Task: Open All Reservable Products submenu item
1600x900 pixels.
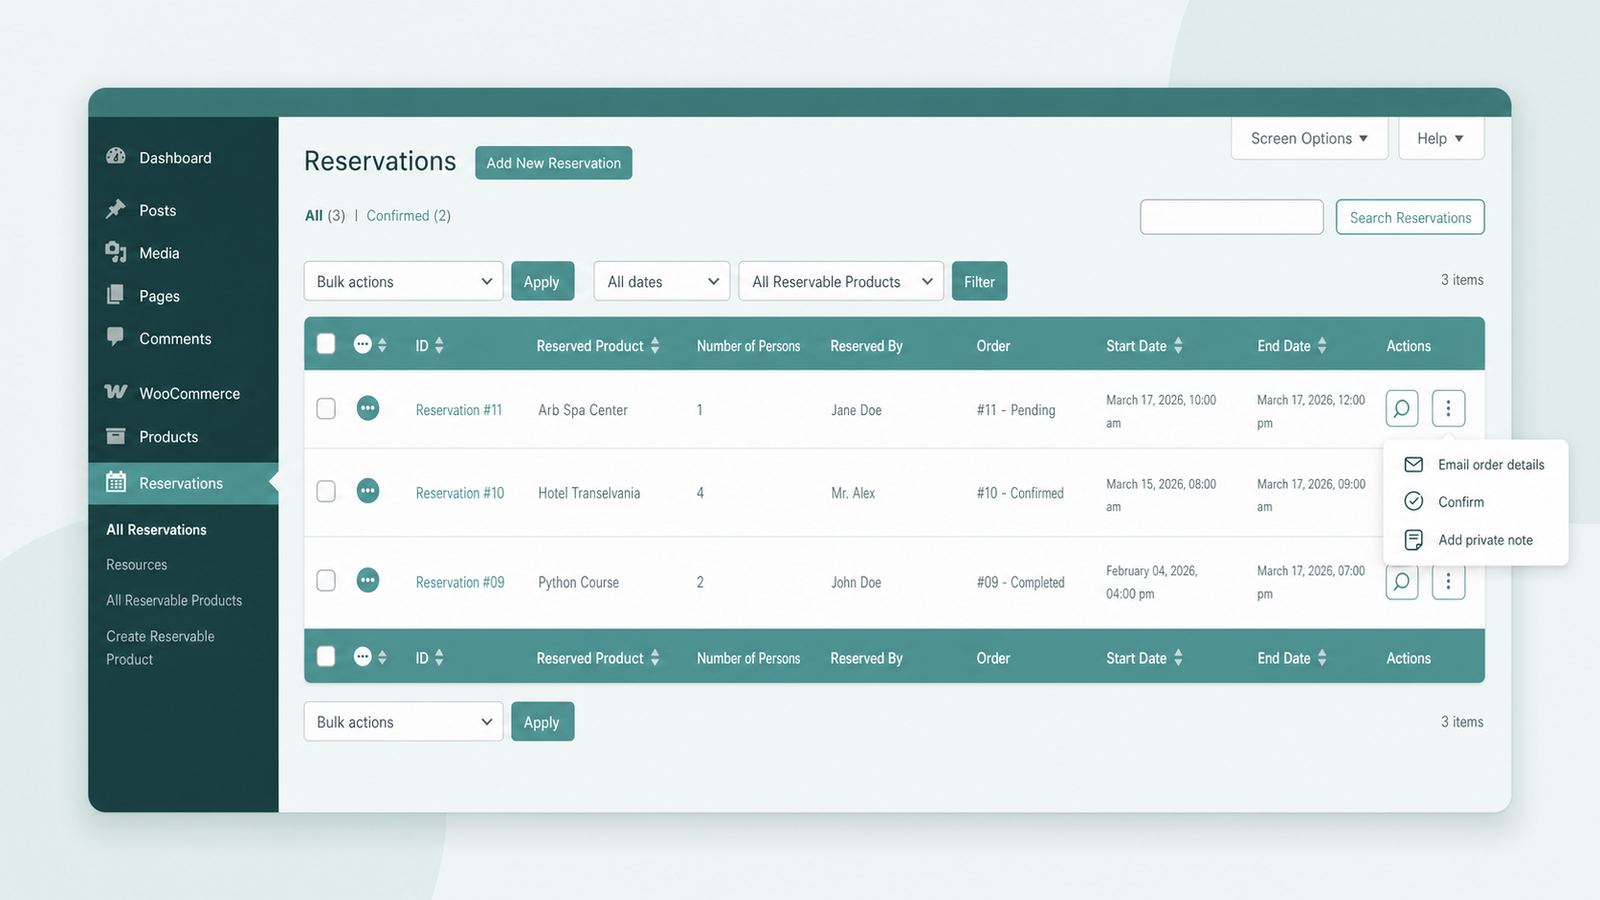Action: pos(174,600)
